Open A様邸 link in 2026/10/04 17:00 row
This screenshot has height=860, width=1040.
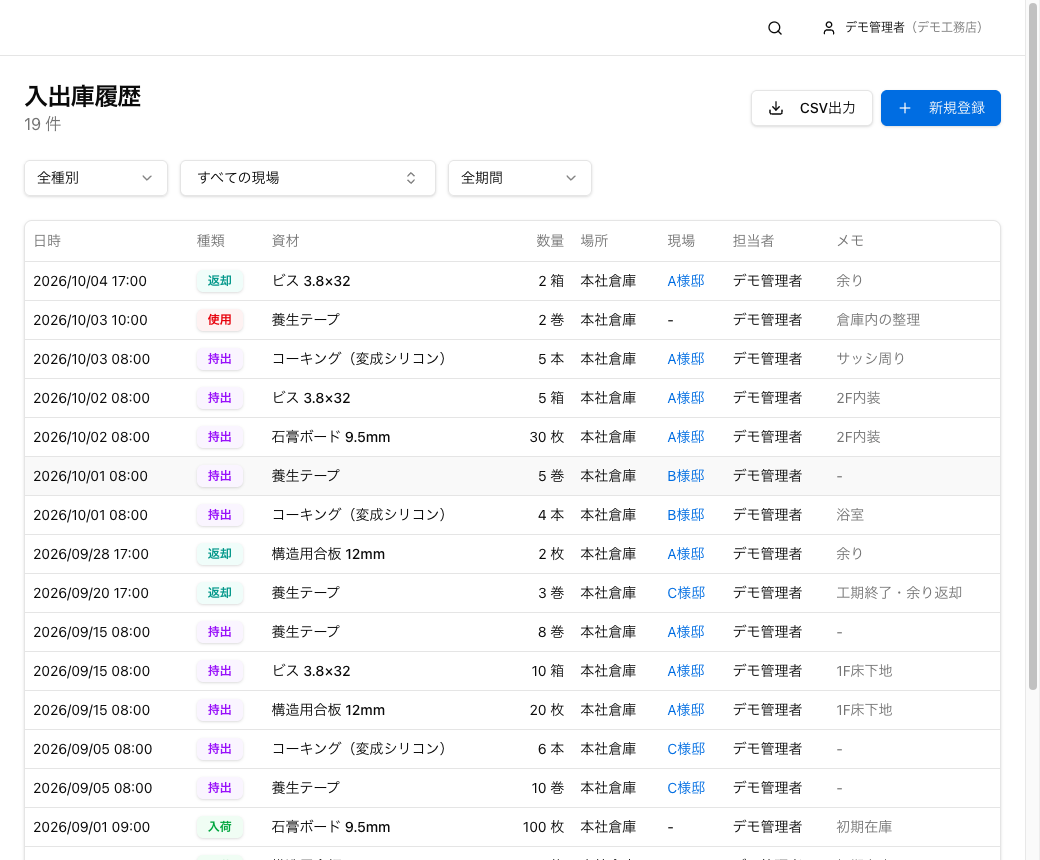(686, 281)
